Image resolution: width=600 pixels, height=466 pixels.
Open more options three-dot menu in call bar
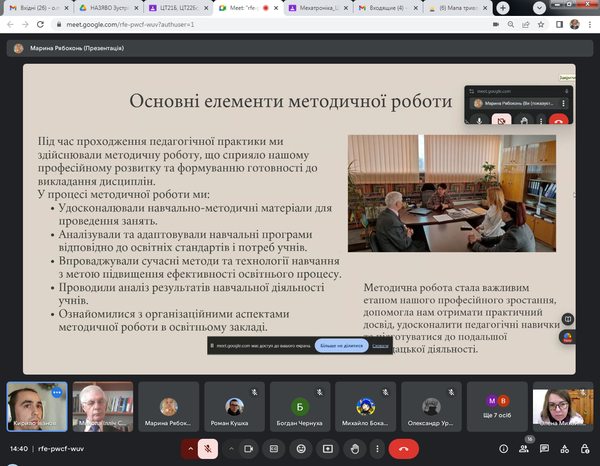(380, 449)
